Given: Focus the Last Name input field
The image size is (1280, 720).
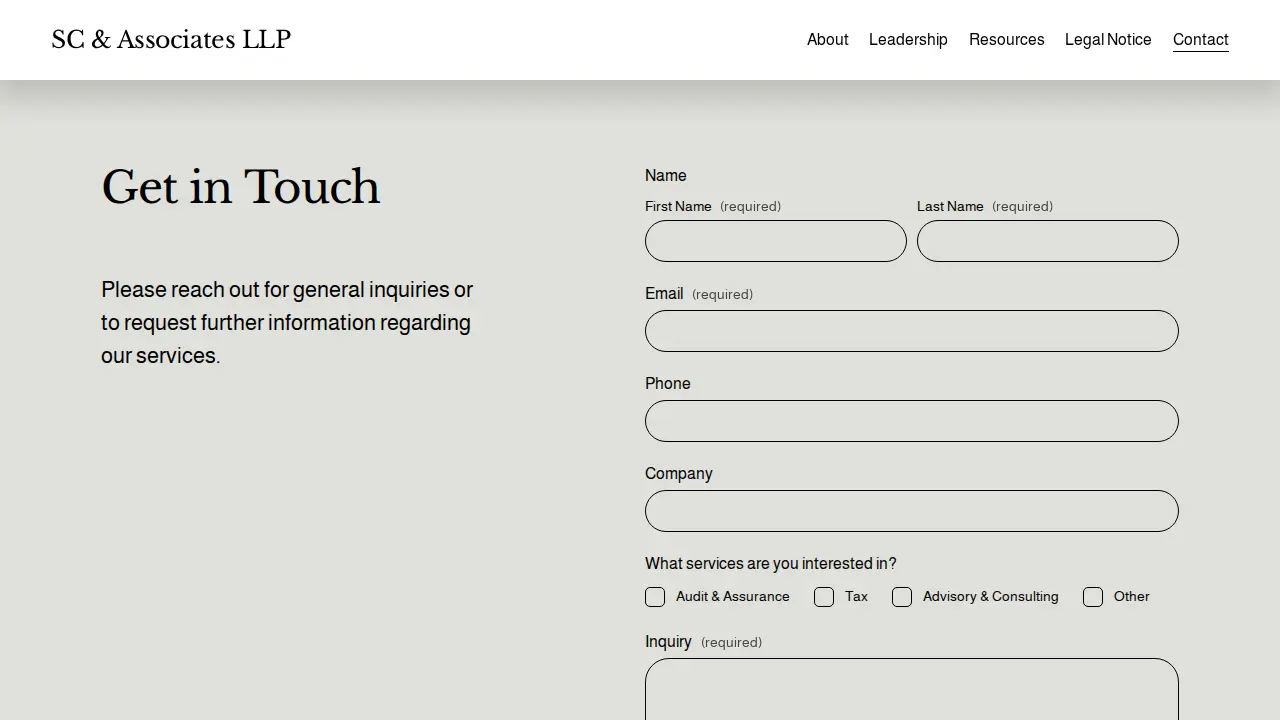Looking at the screenshot, I should pos(1048,241).
